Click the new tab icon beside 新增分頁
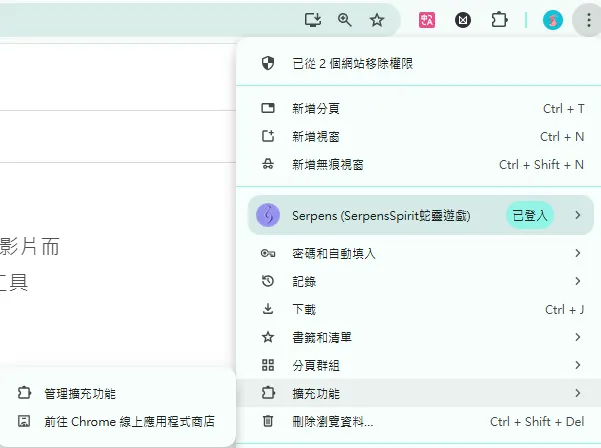The height and width of the screenshot is (448, 601). (268, 108)
